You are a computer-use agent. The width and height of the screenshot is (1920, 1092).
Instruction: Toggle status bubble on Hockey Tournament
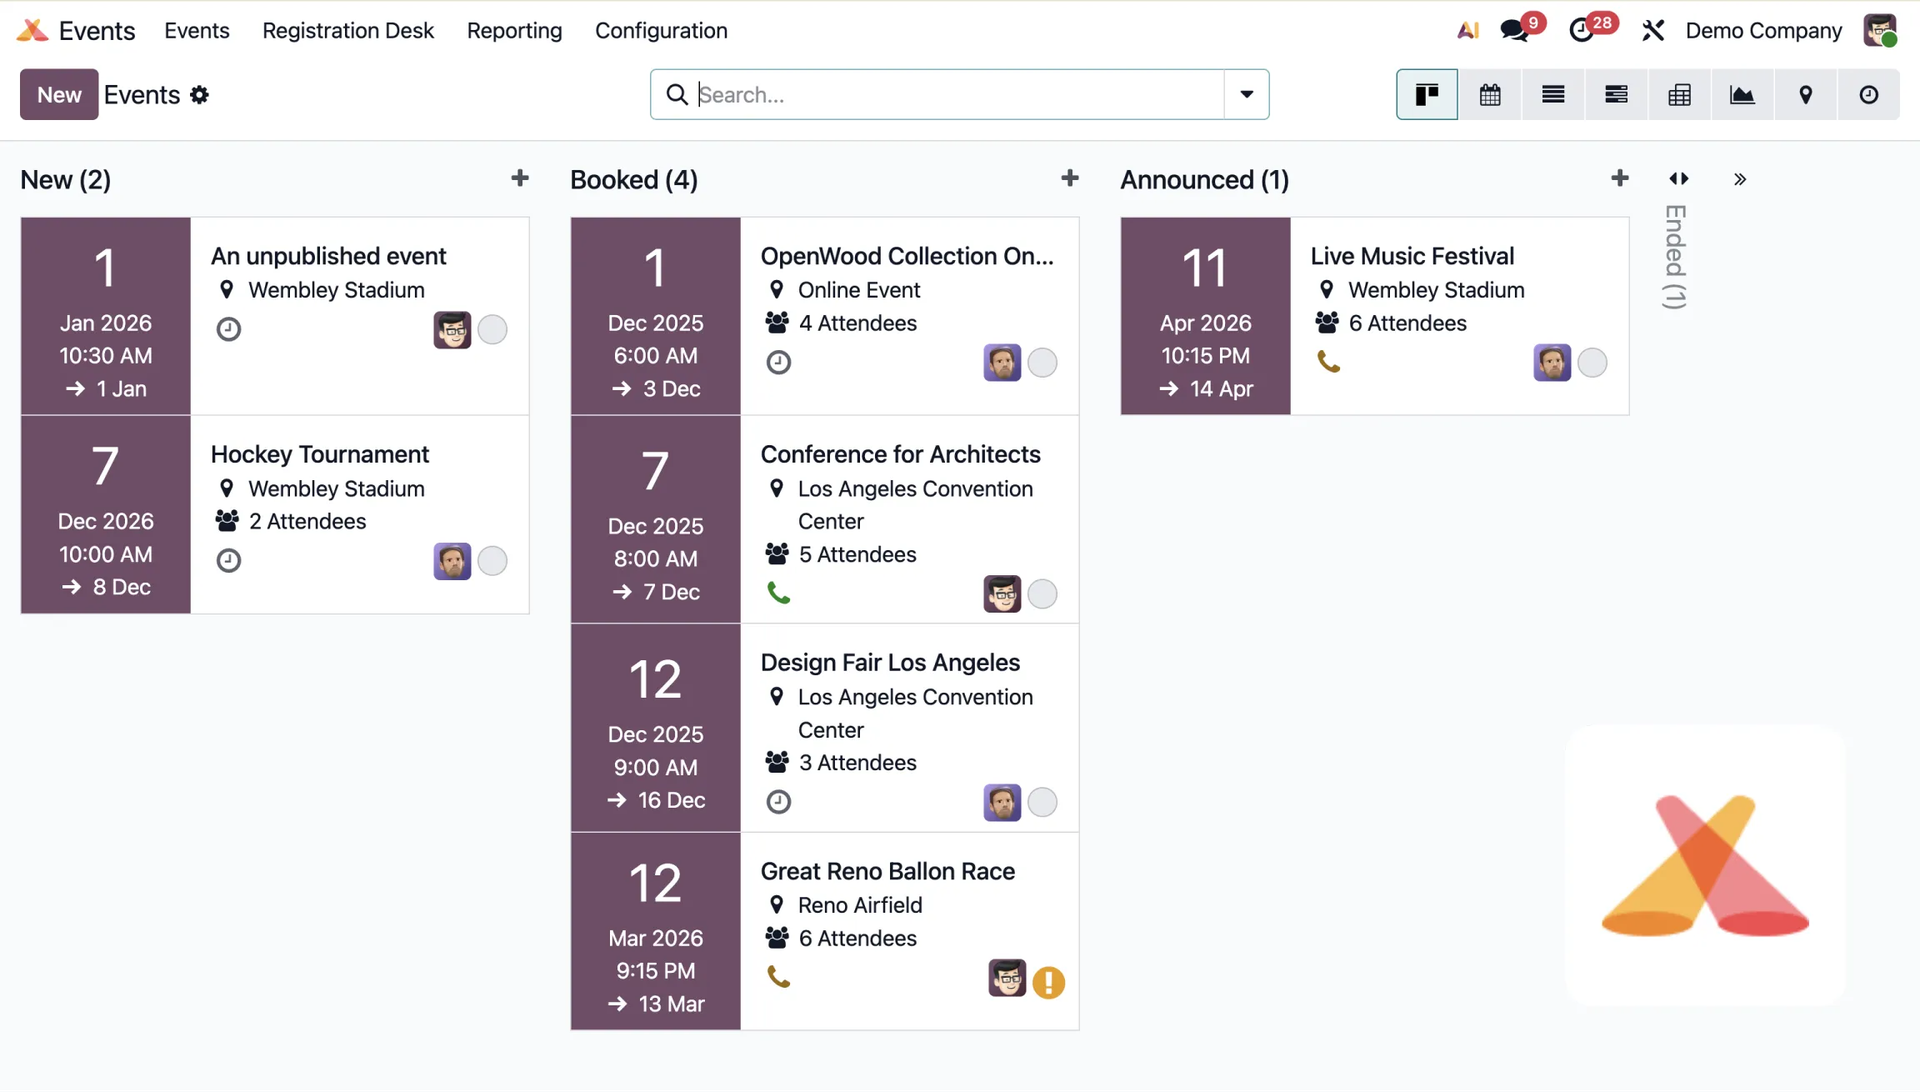pos(492,561)
